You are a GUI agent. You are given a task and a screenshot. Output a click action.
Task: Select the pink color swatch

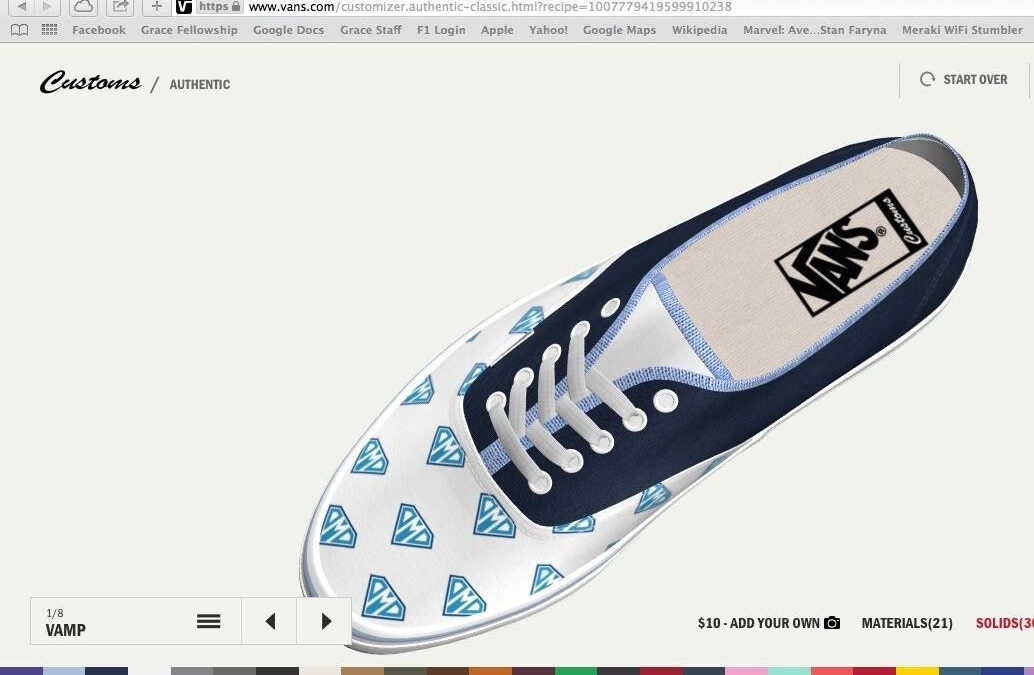[746, 671]
